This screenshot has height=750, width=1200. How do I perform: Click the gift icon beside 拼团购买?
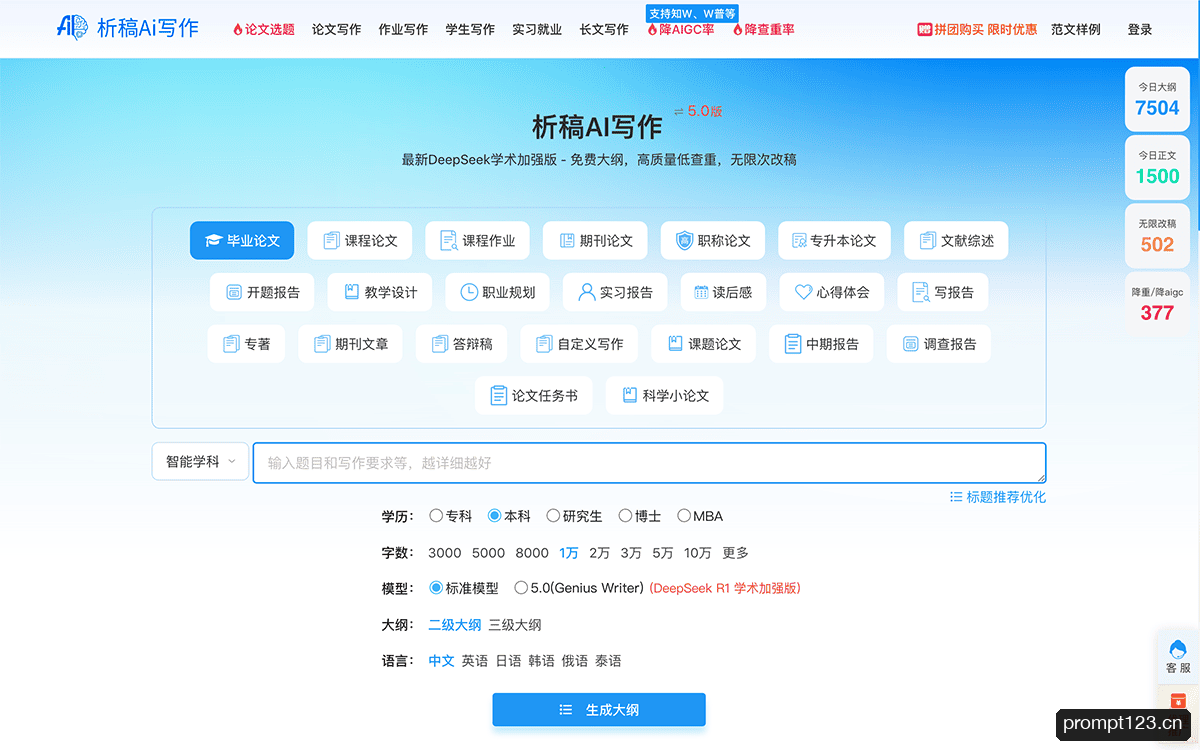pos(924,30)
